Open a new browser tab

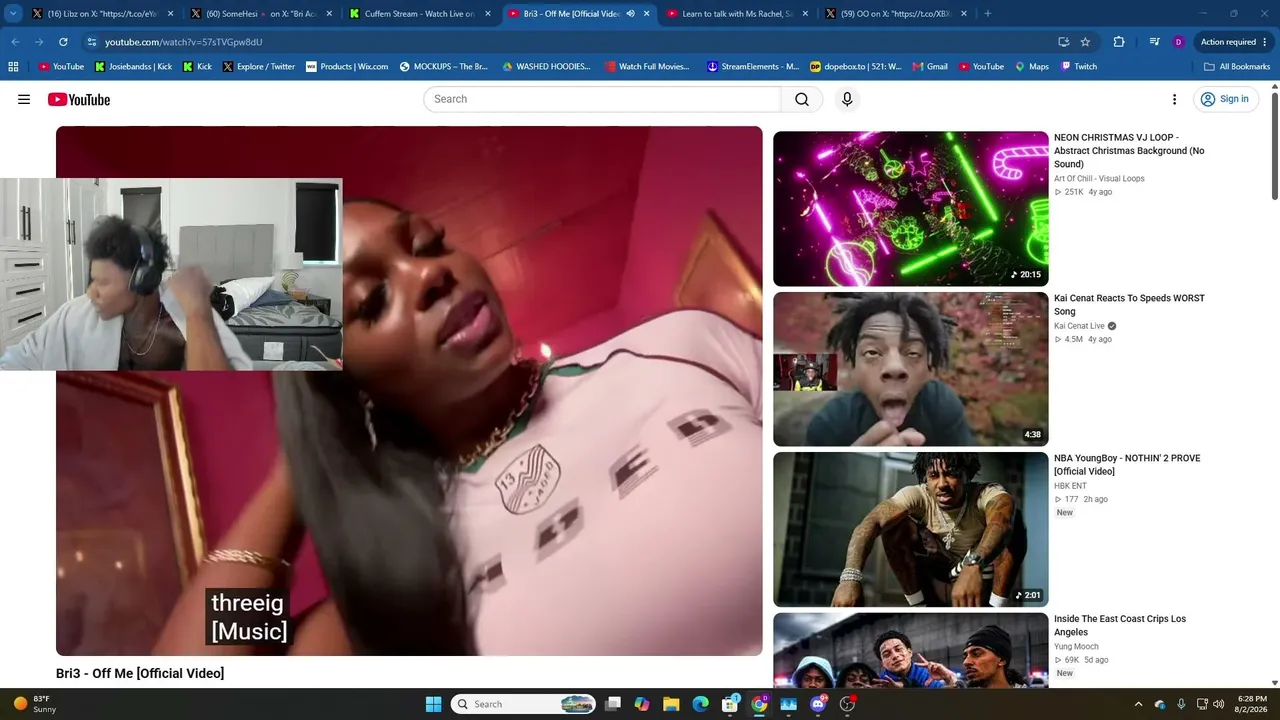[987, 14]
